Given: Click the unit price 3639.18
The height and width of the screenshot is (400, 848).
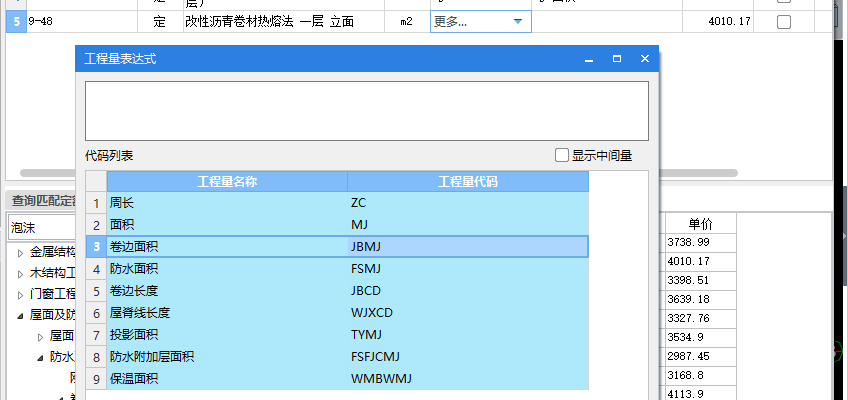Looking at the screenshot, I should pos(701,299).
